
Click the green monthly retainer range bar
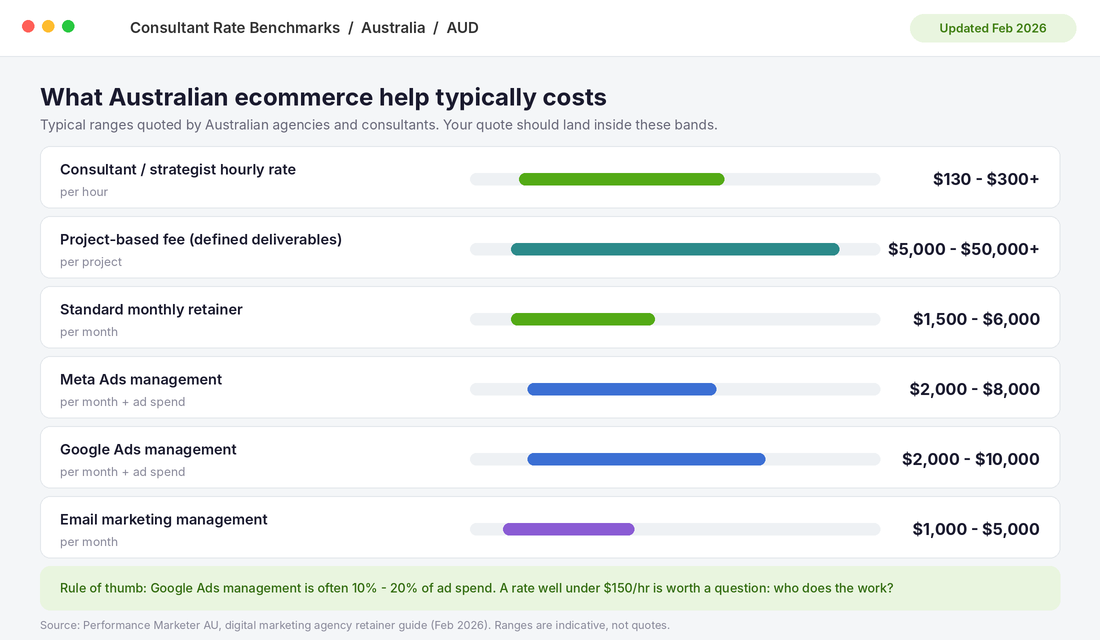pyautogui.click(x=583, y=319)
